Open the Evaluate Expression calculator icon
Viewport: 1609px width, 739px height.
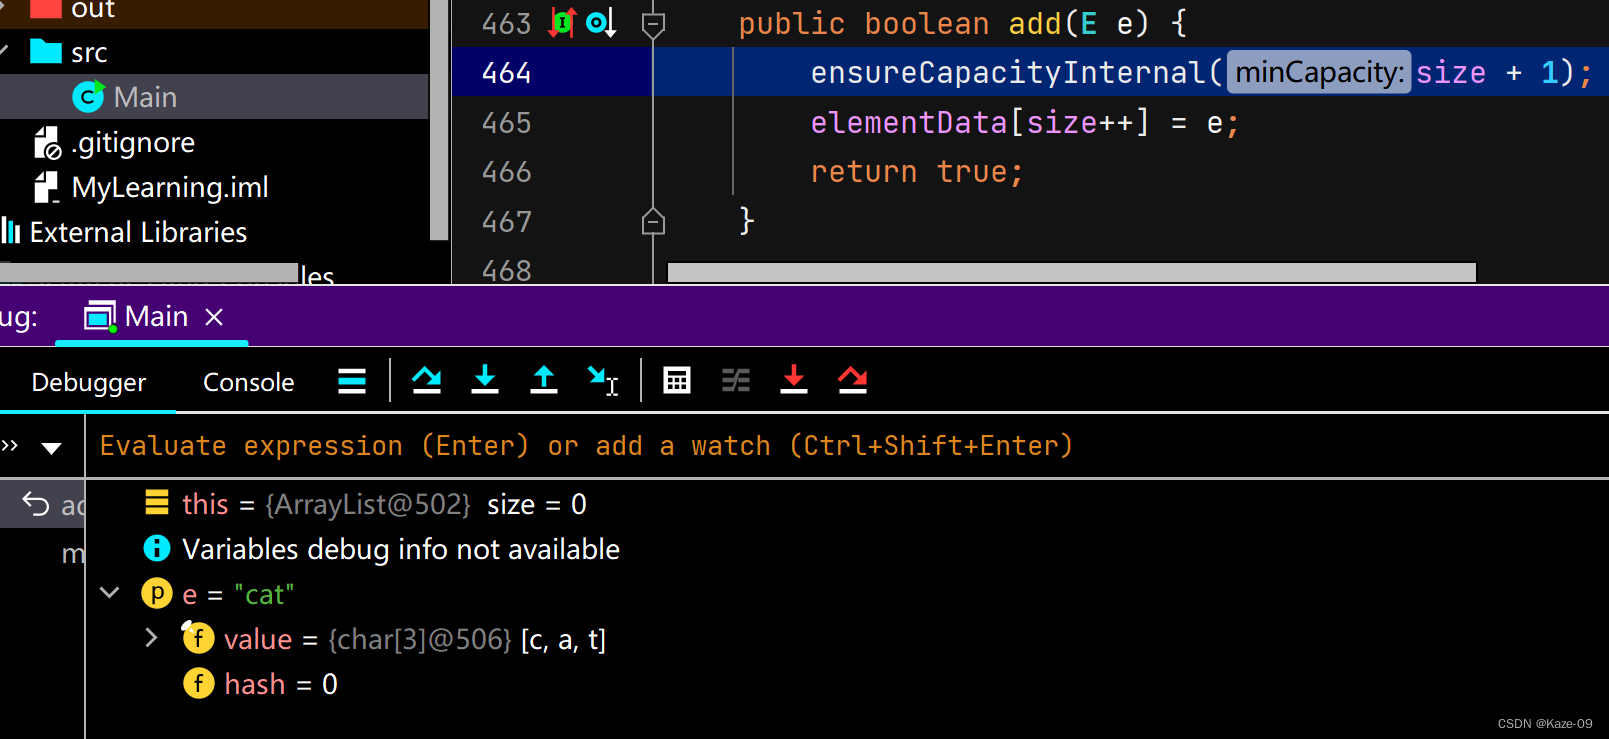coord(677,381)
